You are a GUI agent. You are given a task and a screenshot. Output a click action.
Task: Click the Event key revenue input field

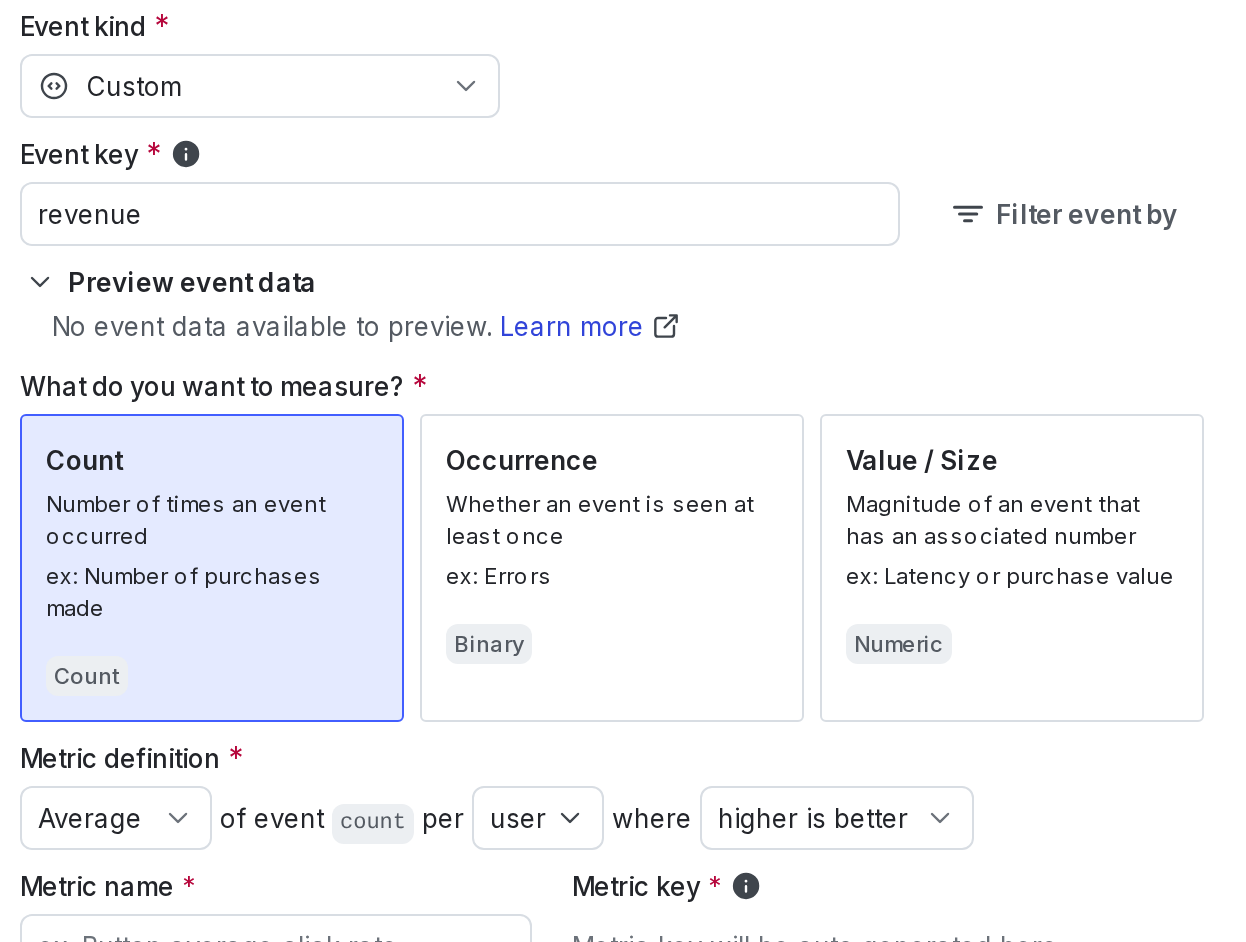[x=460, y=214]
